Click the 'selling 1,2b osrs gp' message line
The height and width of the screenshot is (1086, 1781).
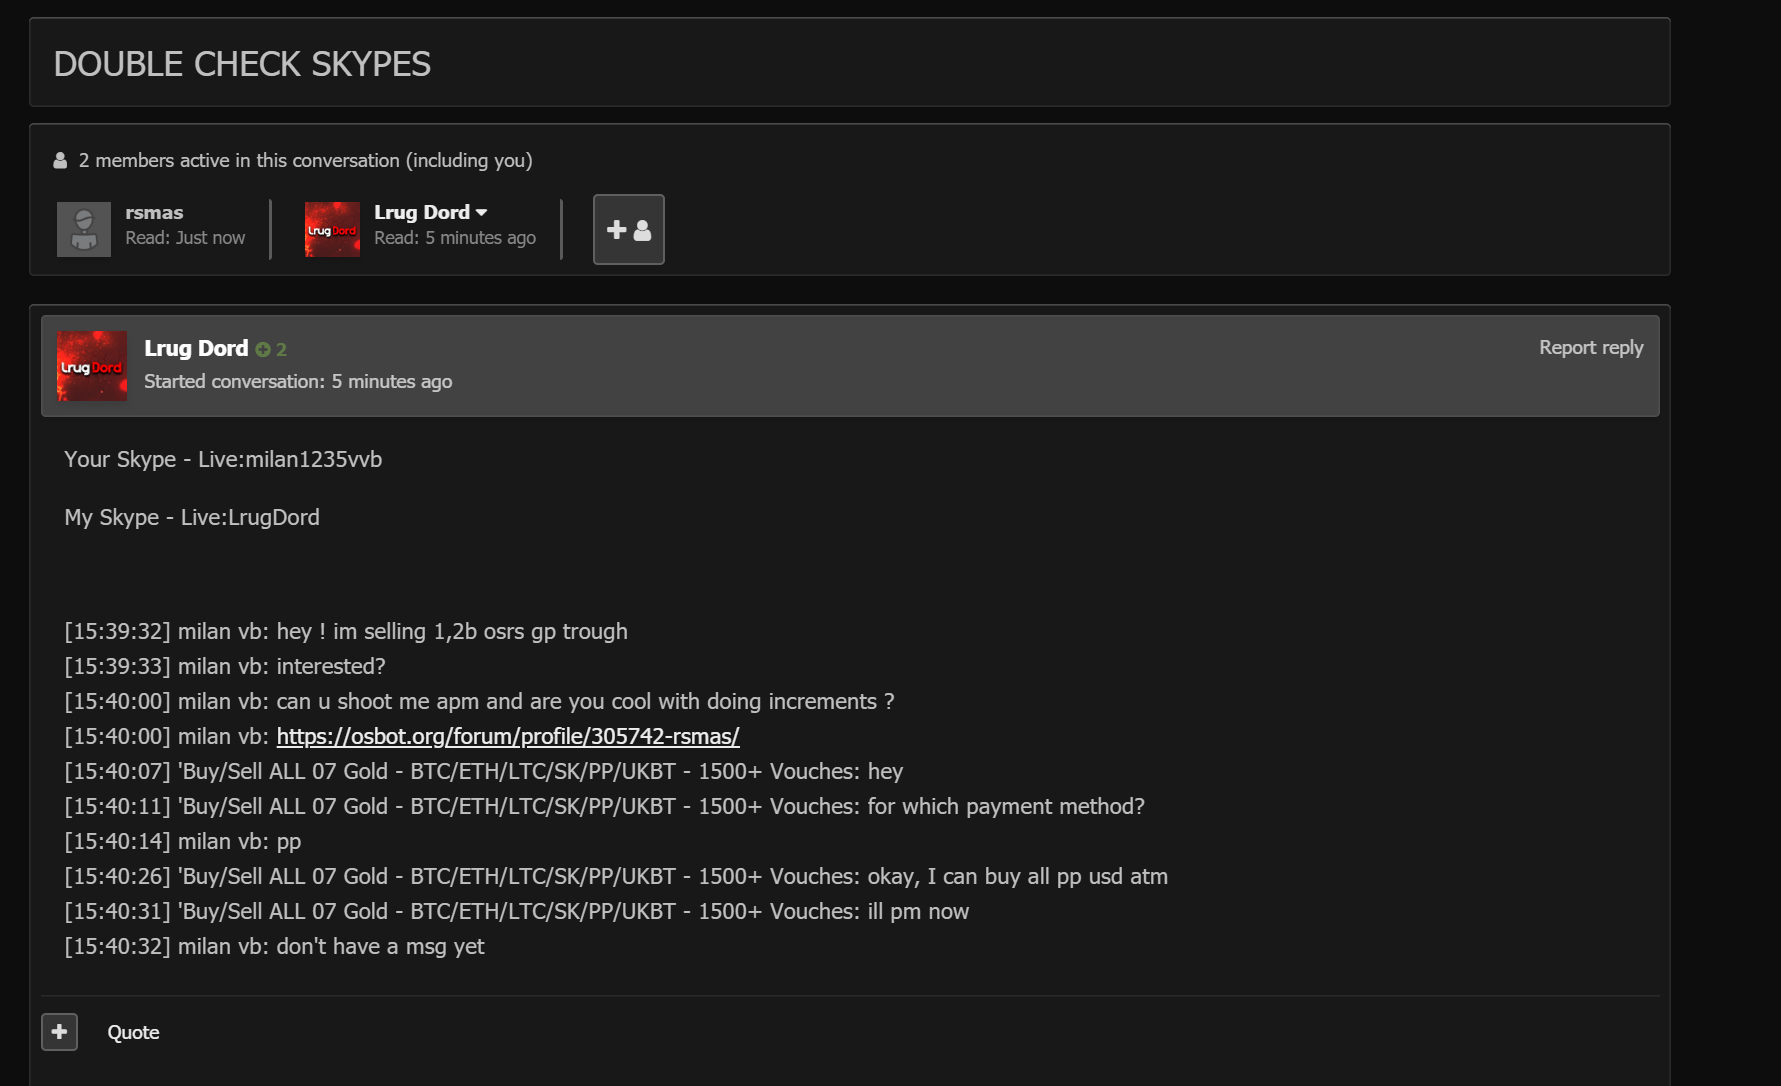[346, 631]
